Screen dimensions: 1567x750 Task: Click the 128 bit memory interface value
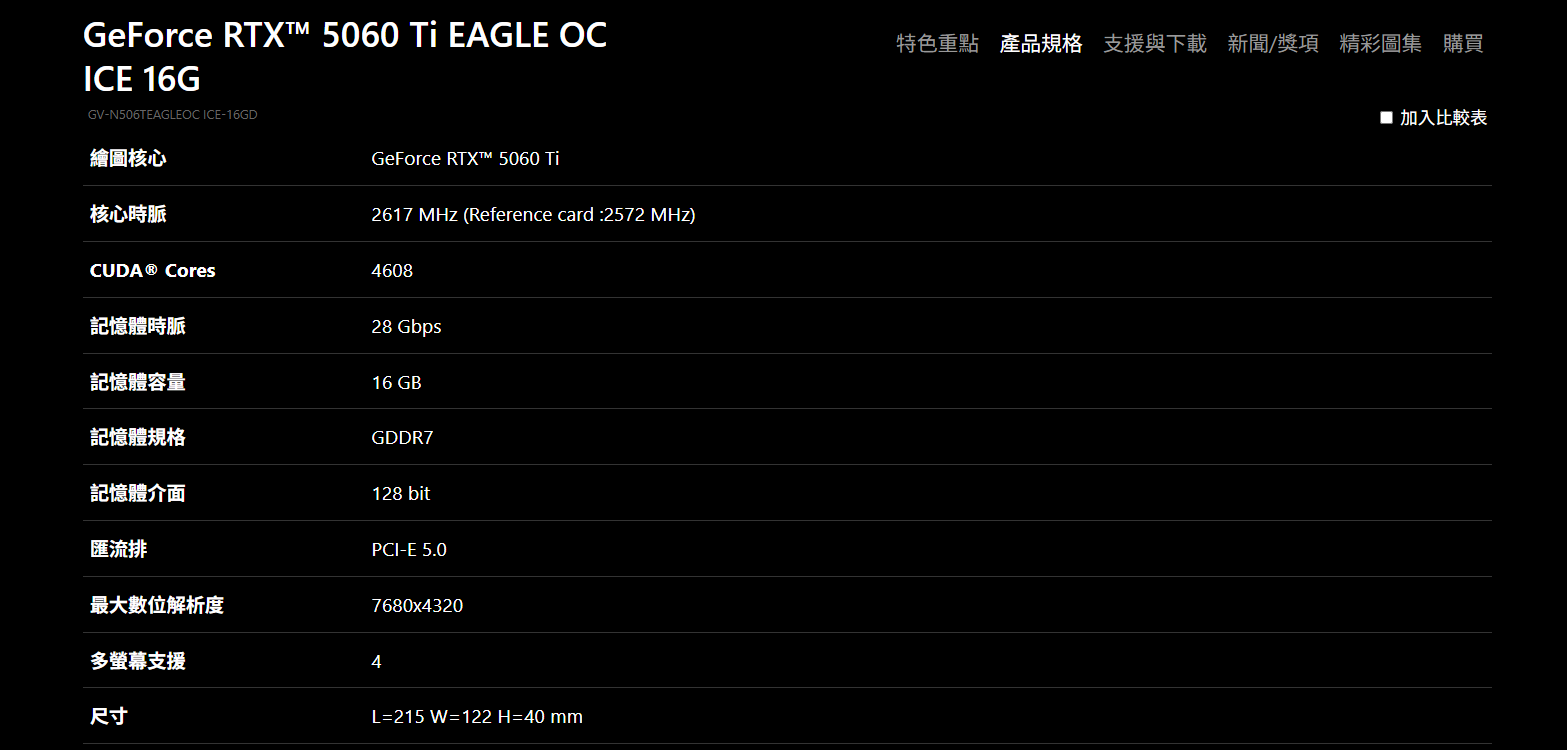click(401, 493)
